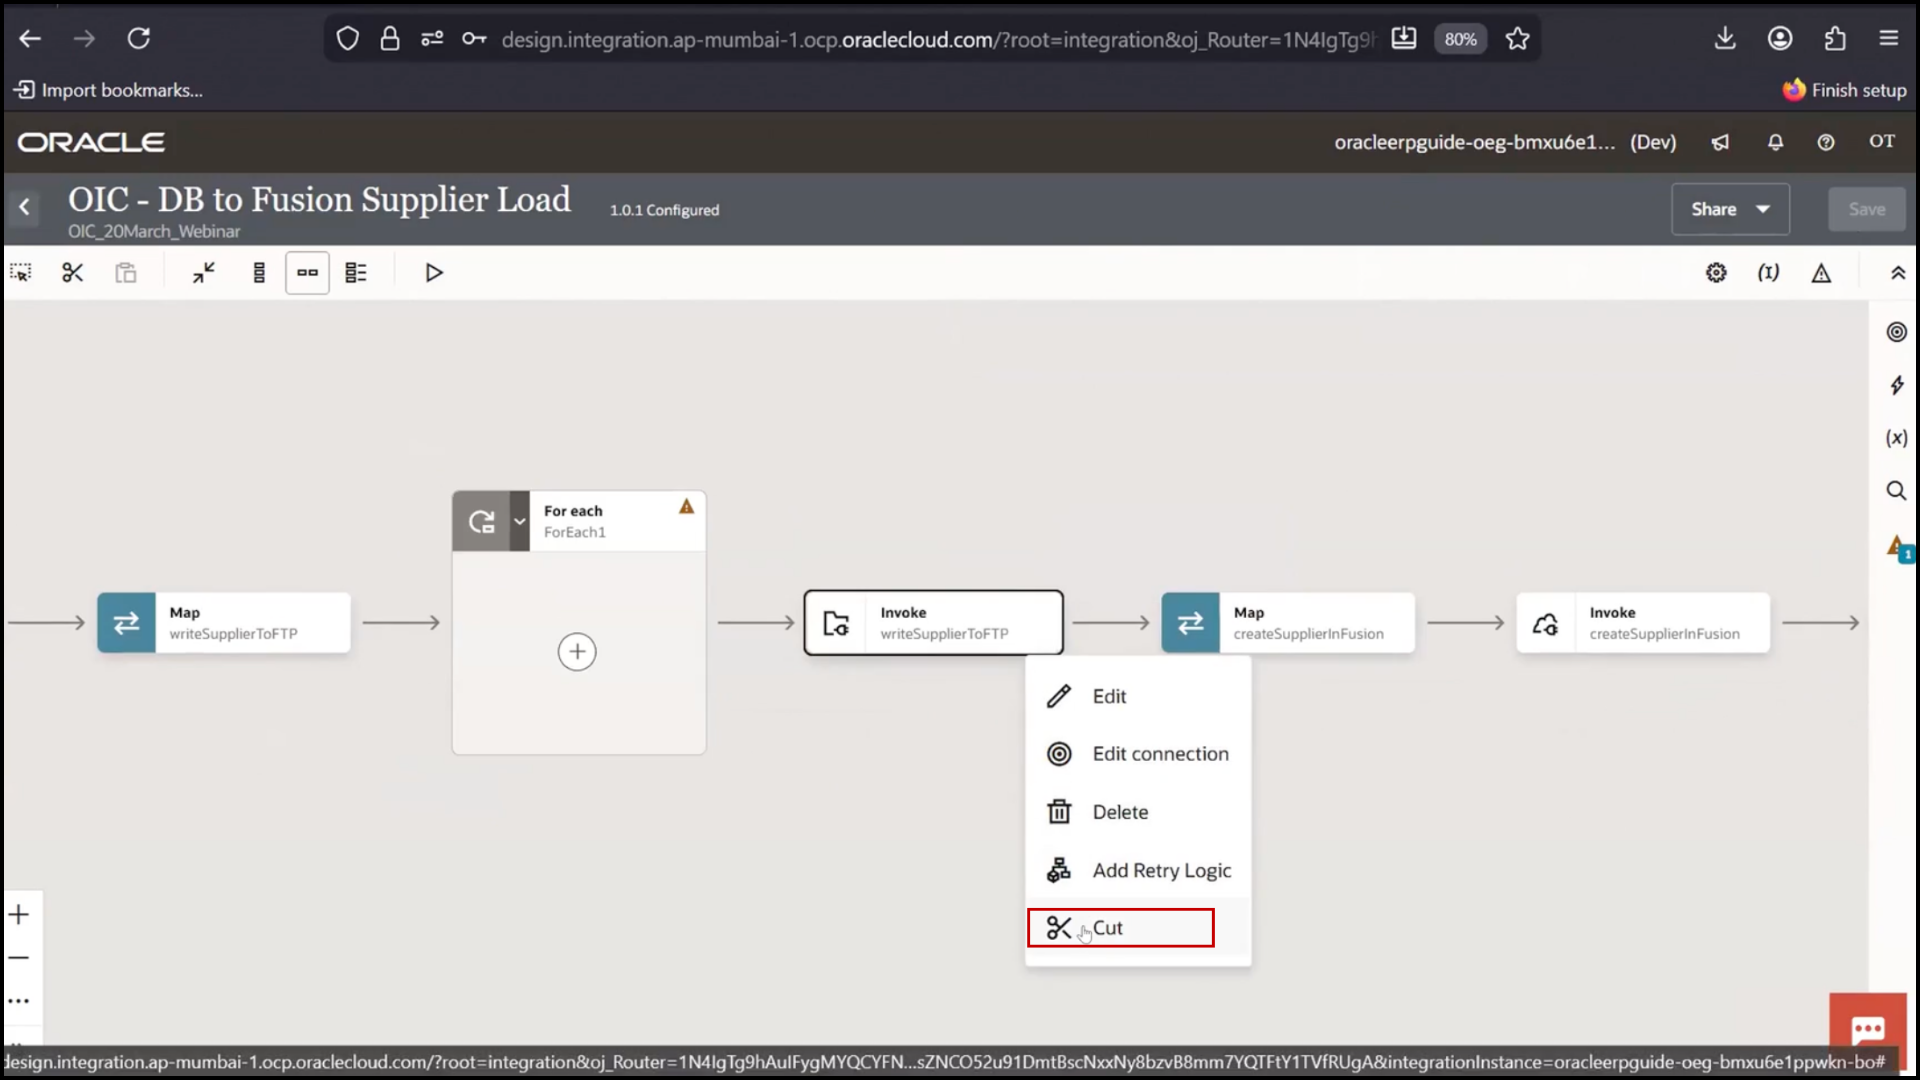Open the Triggers target icon in sidebar
Image resolution: width=1920 pixels, height=1080 pixels.
click(x=1896, y=332)
